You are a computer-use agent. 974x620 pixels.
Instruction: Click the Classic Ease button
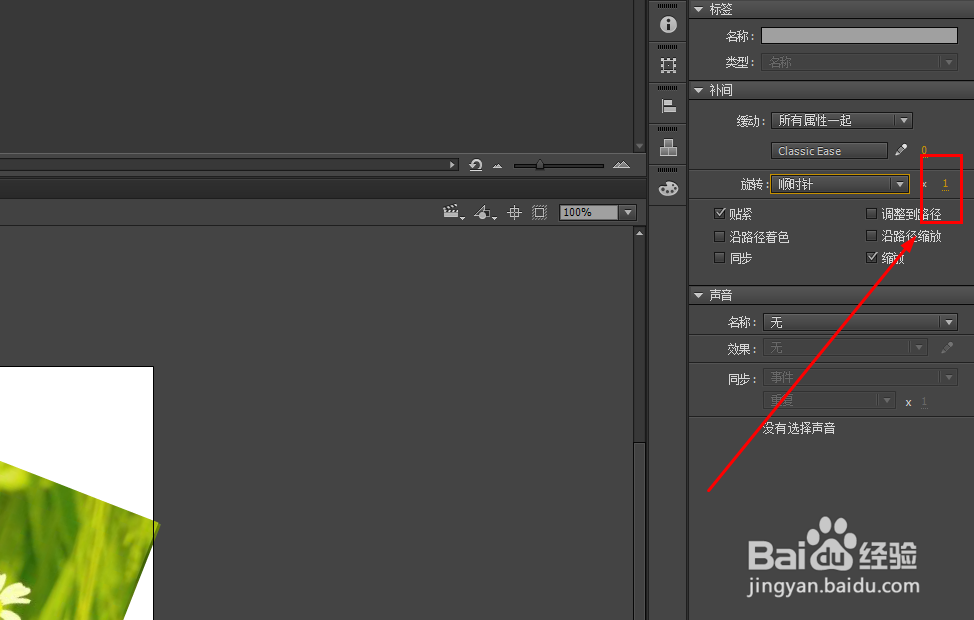click(829, 151)
